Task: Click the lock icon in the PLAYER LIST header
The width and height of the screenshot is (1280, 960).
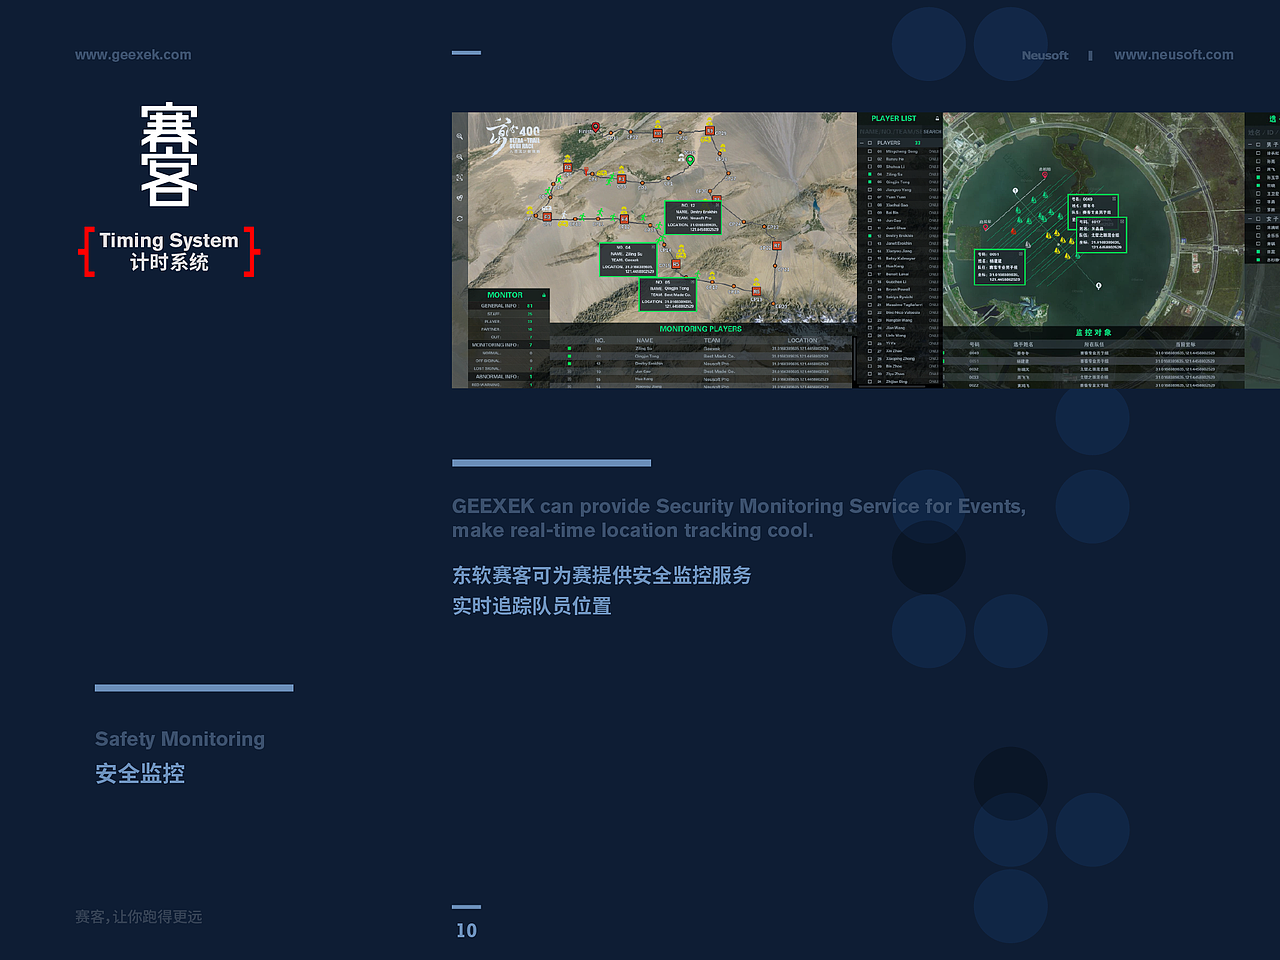Action: (937, 118)
